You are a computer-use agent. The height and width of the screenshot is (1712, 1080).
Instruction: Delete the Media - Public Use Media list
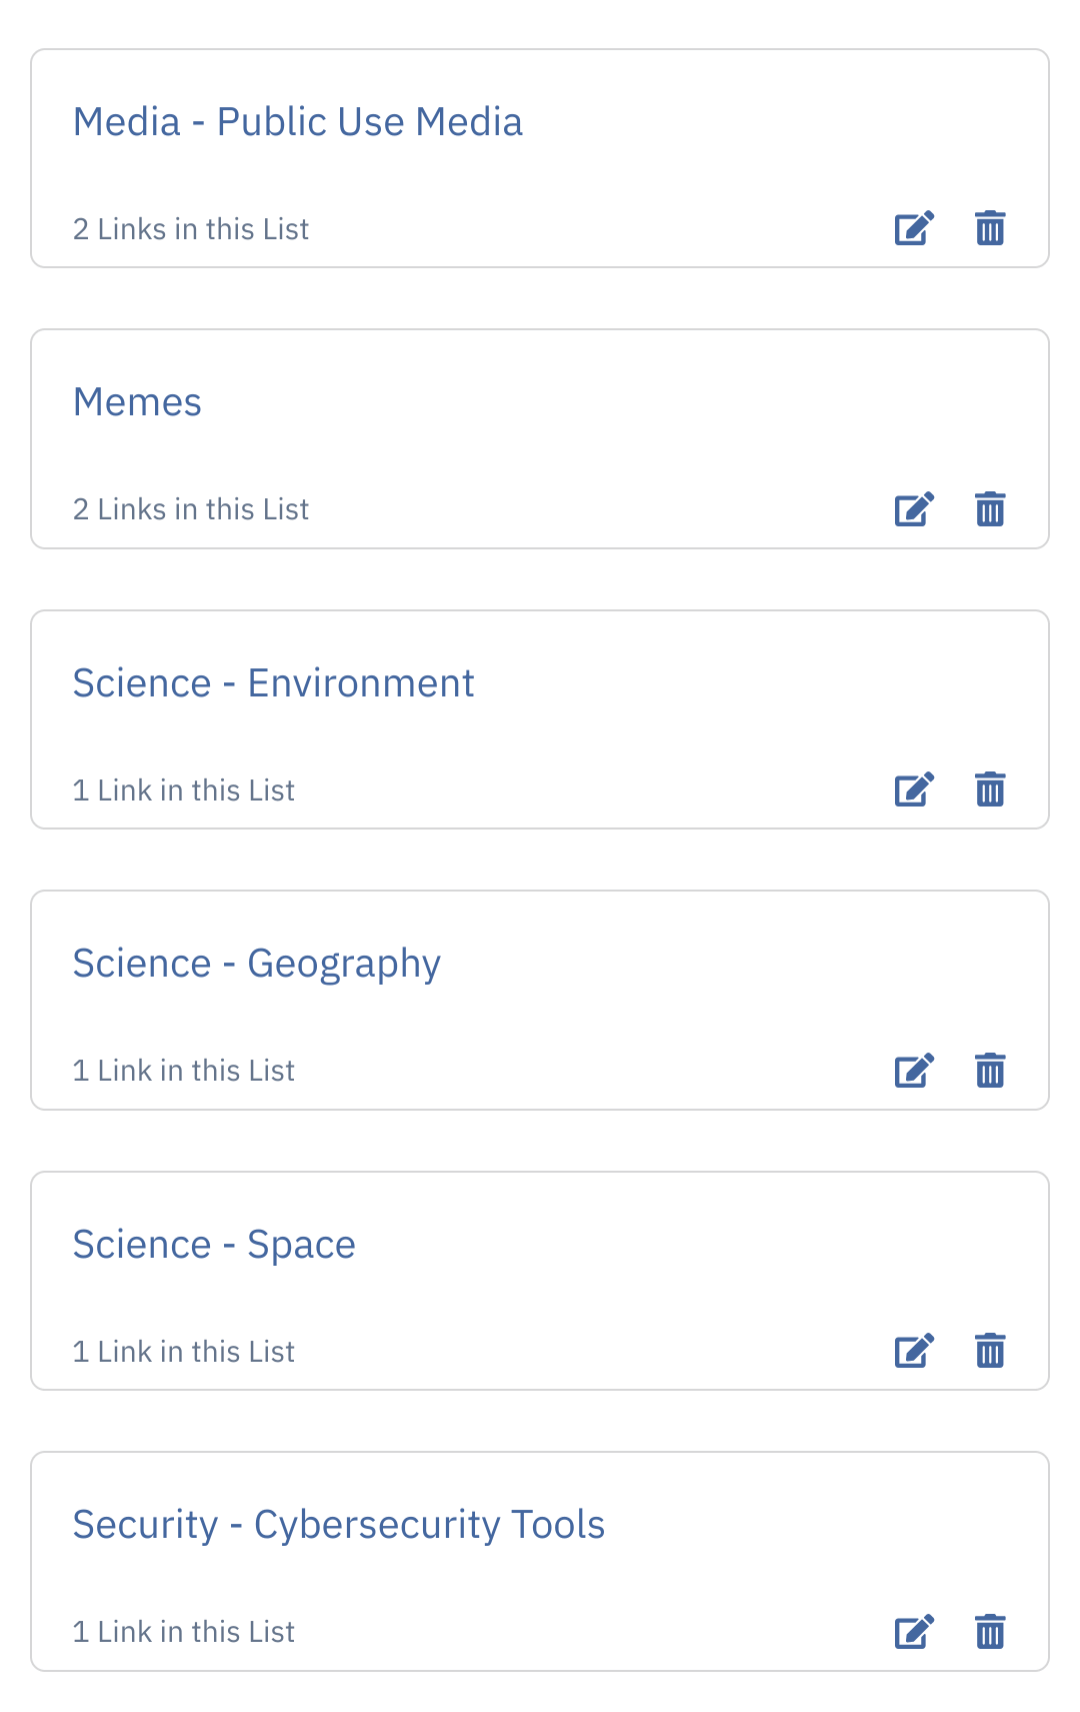click(990, 229)
